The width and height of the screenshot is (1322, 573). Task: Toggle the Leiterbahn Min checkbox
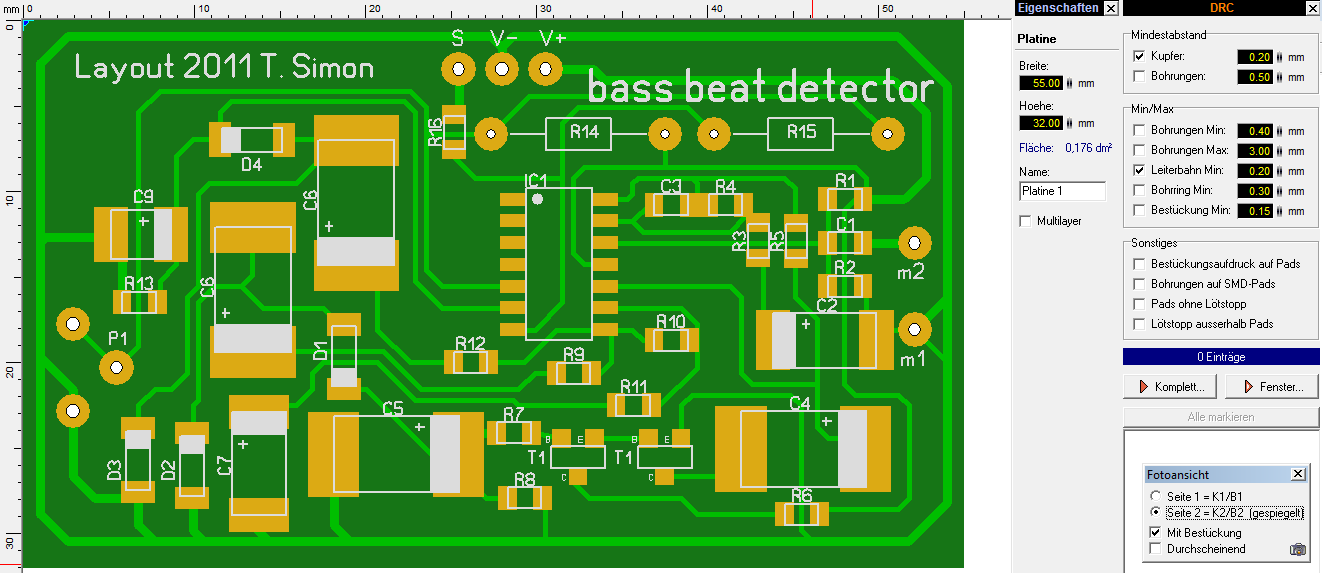[x=1139, y=170]
